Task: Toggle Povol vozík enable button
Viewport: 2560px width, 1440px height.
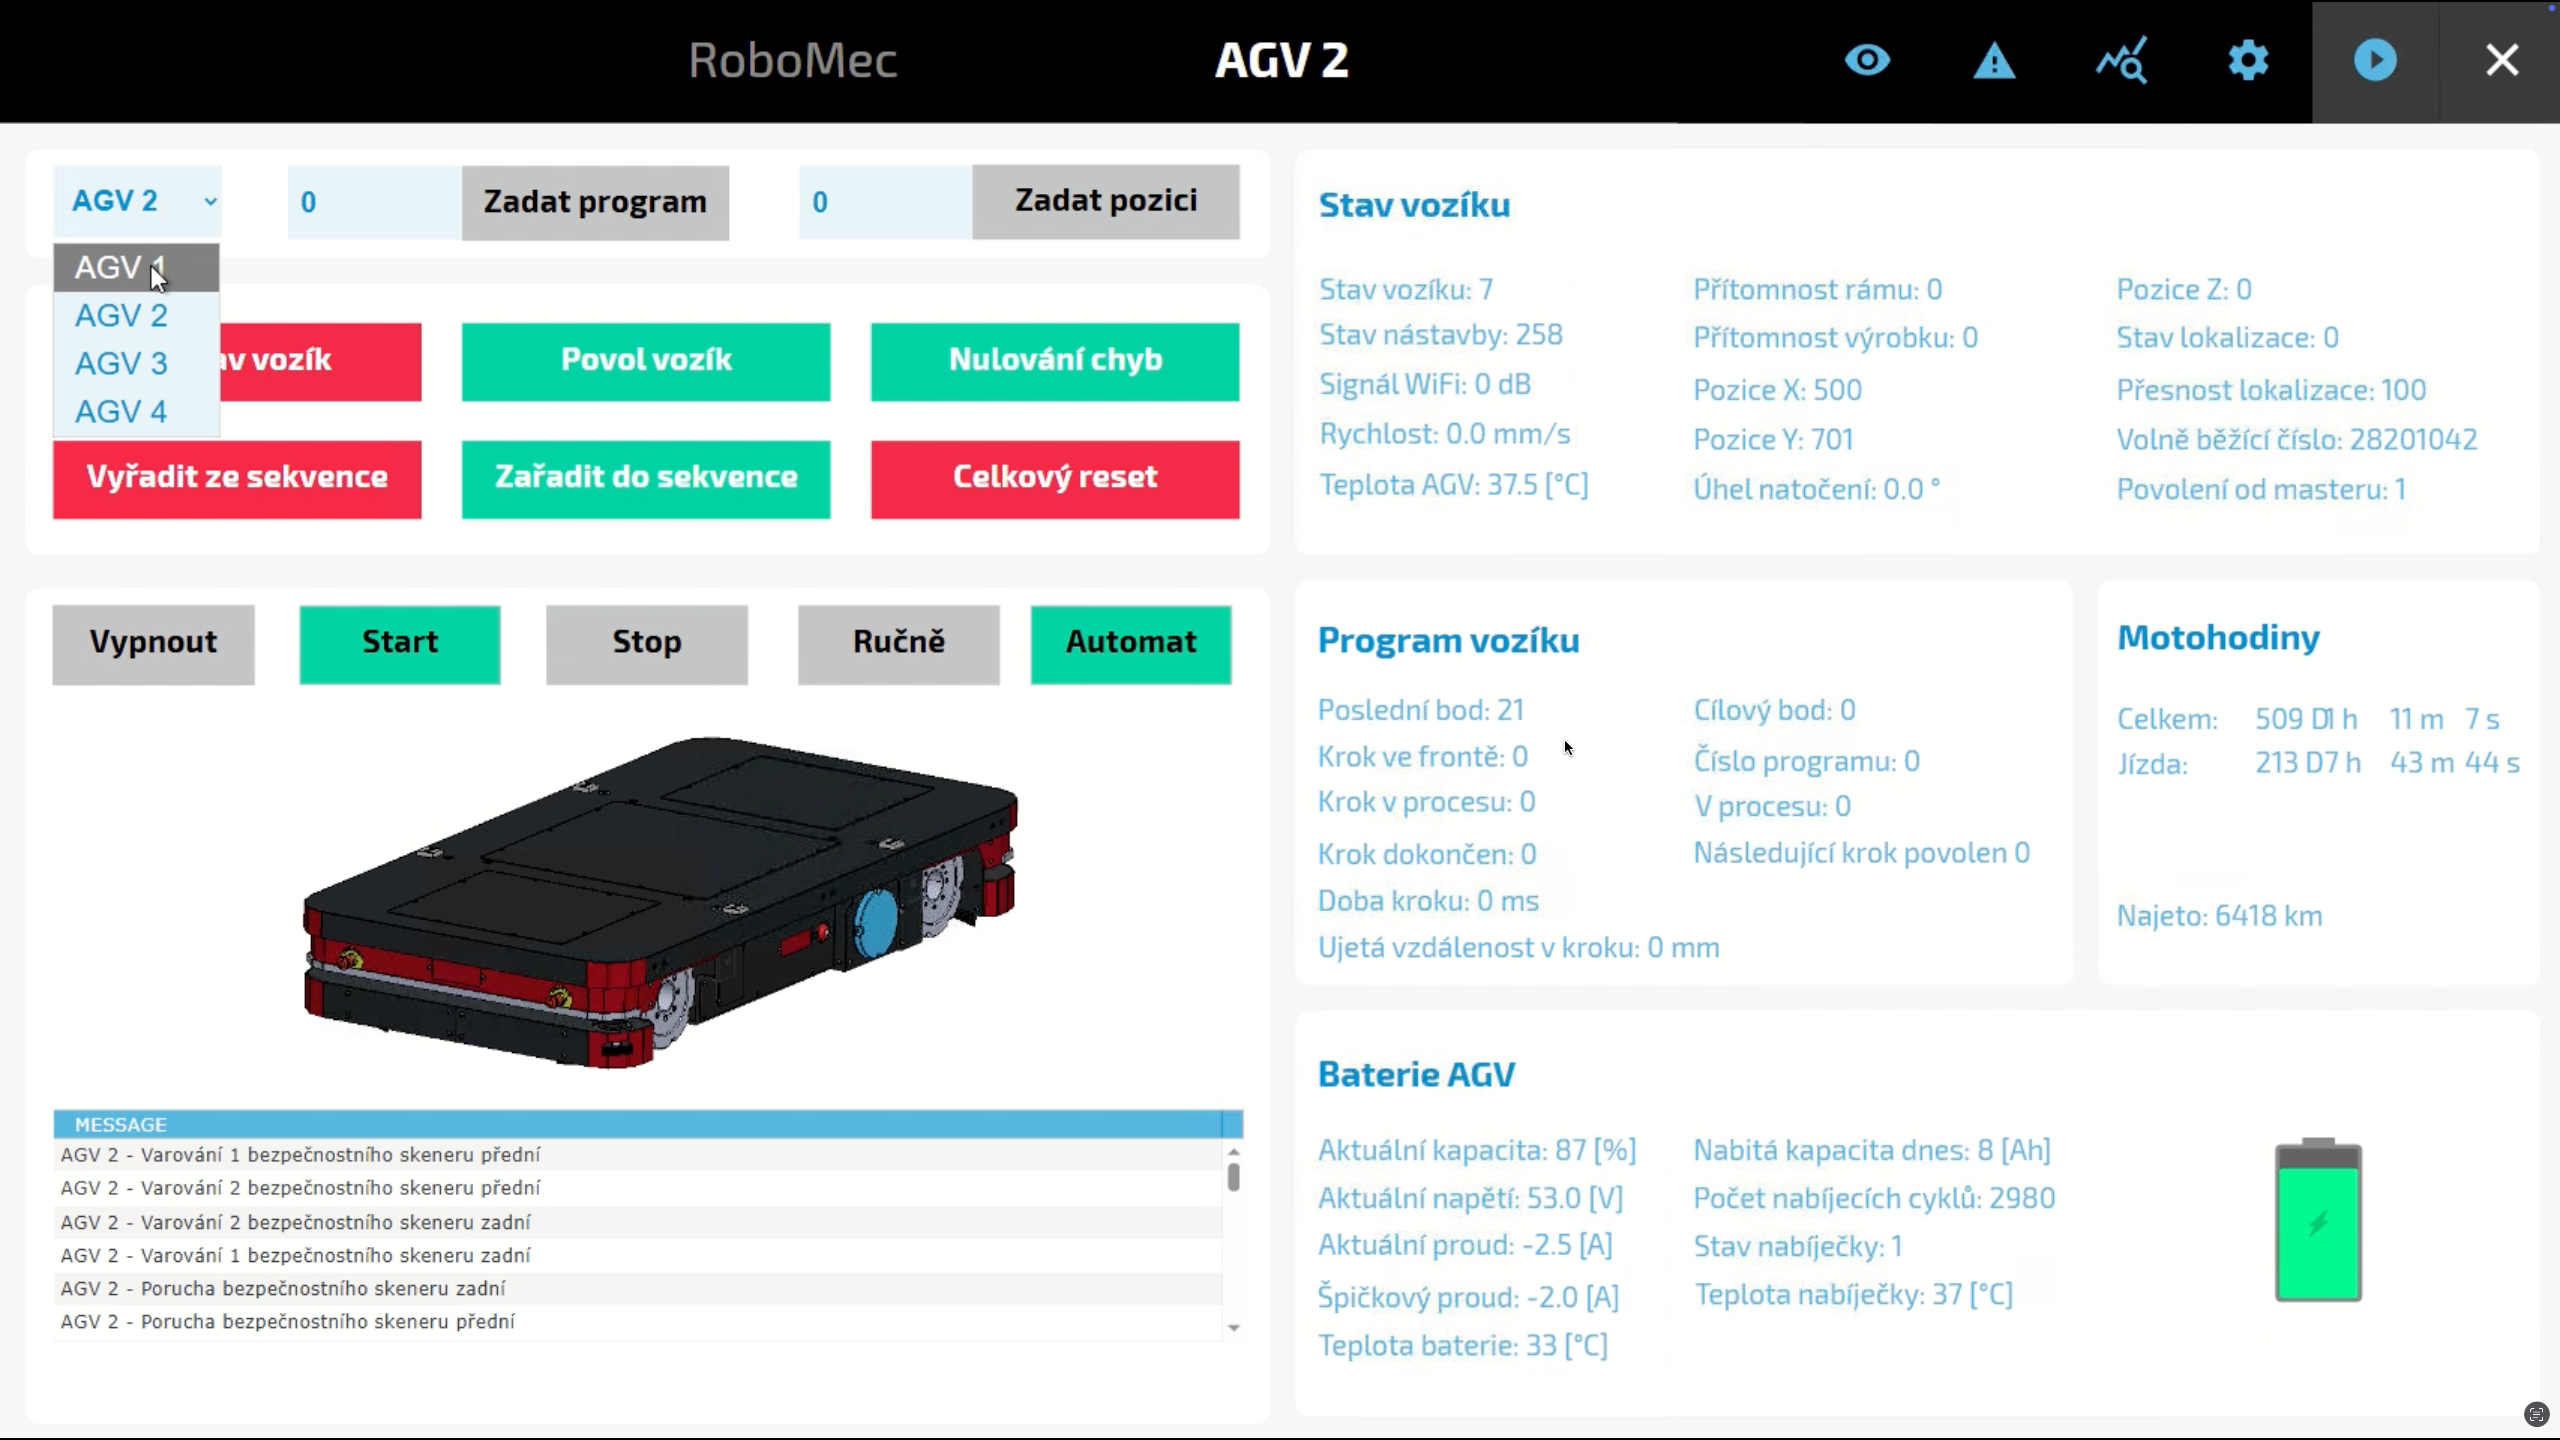Action: (x=646, y=361)
